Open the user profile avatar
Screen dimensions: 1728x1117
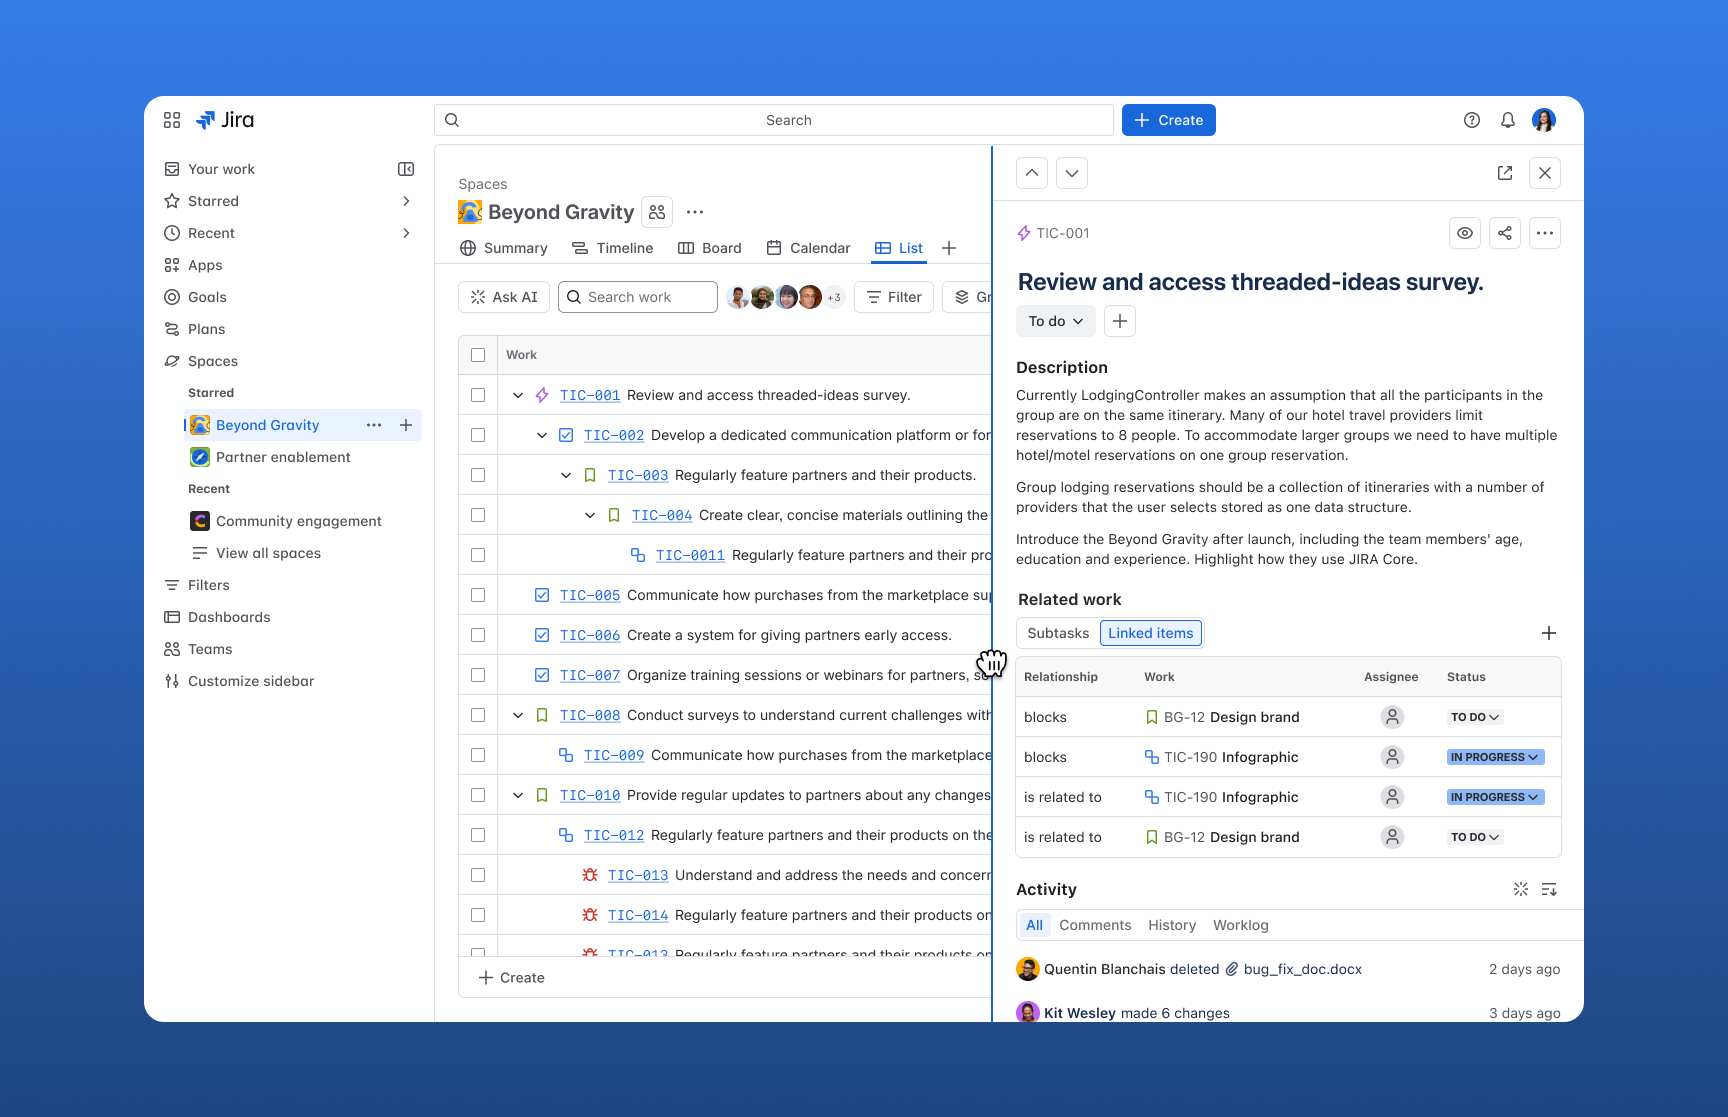(1544, 120)
